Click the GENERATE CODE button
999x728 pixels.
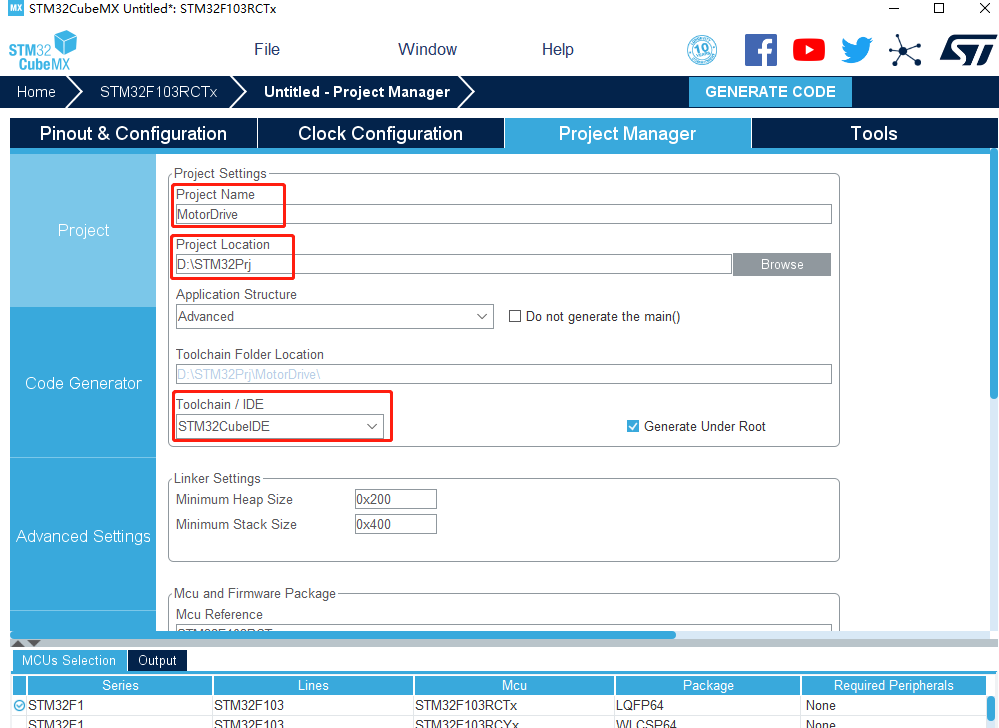pos(770,92)
